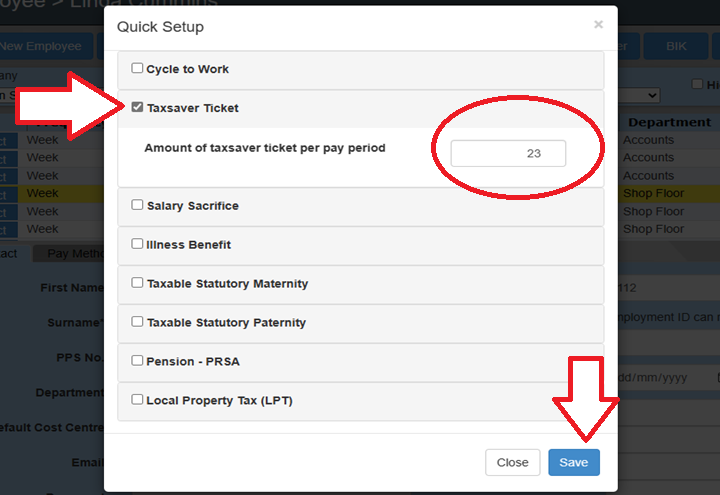Viewport: 720px width, 495px height.
Task: Open the Pay Method tab
Action: (x=75, y=254)
